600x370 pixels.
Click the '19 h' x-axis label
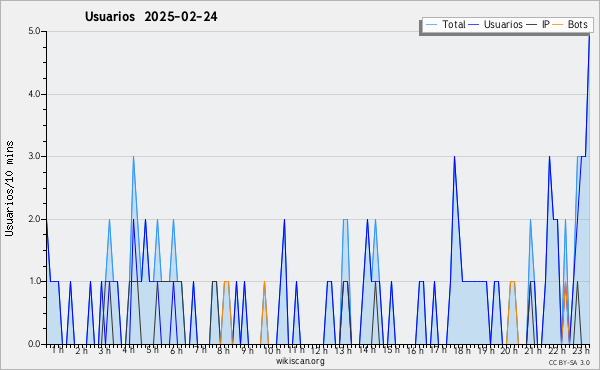pyautogui.click(x=486, y=351)
